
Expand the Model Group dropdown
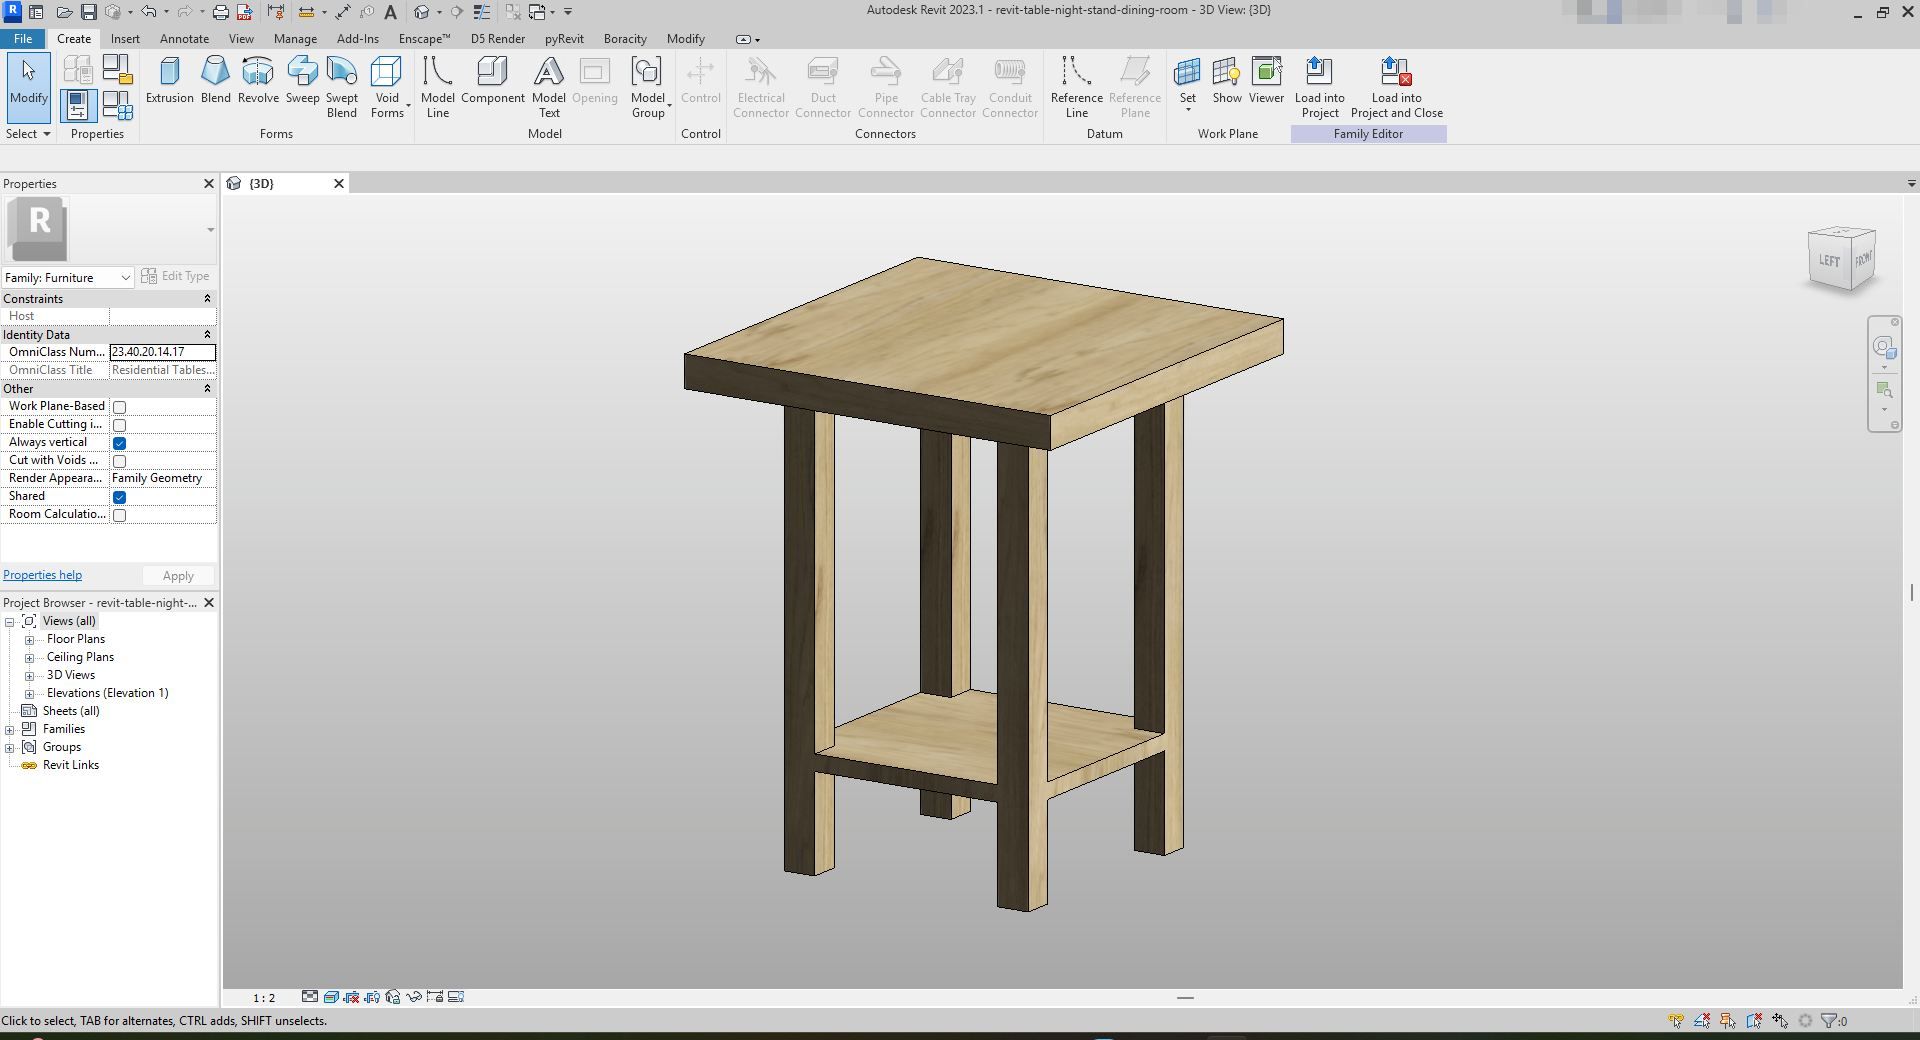(x=648, y=87)
